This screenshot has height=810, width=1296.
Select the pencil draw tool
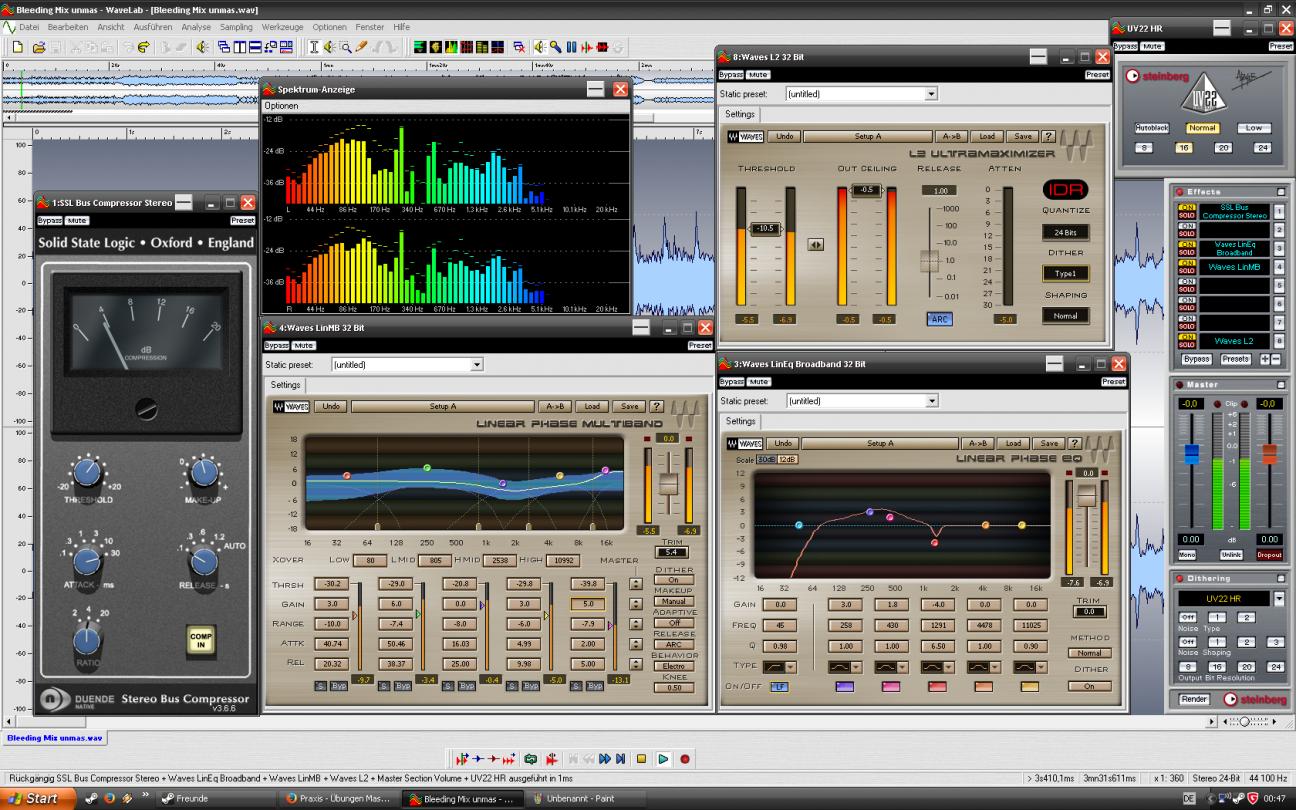click(x=361, y=47)
